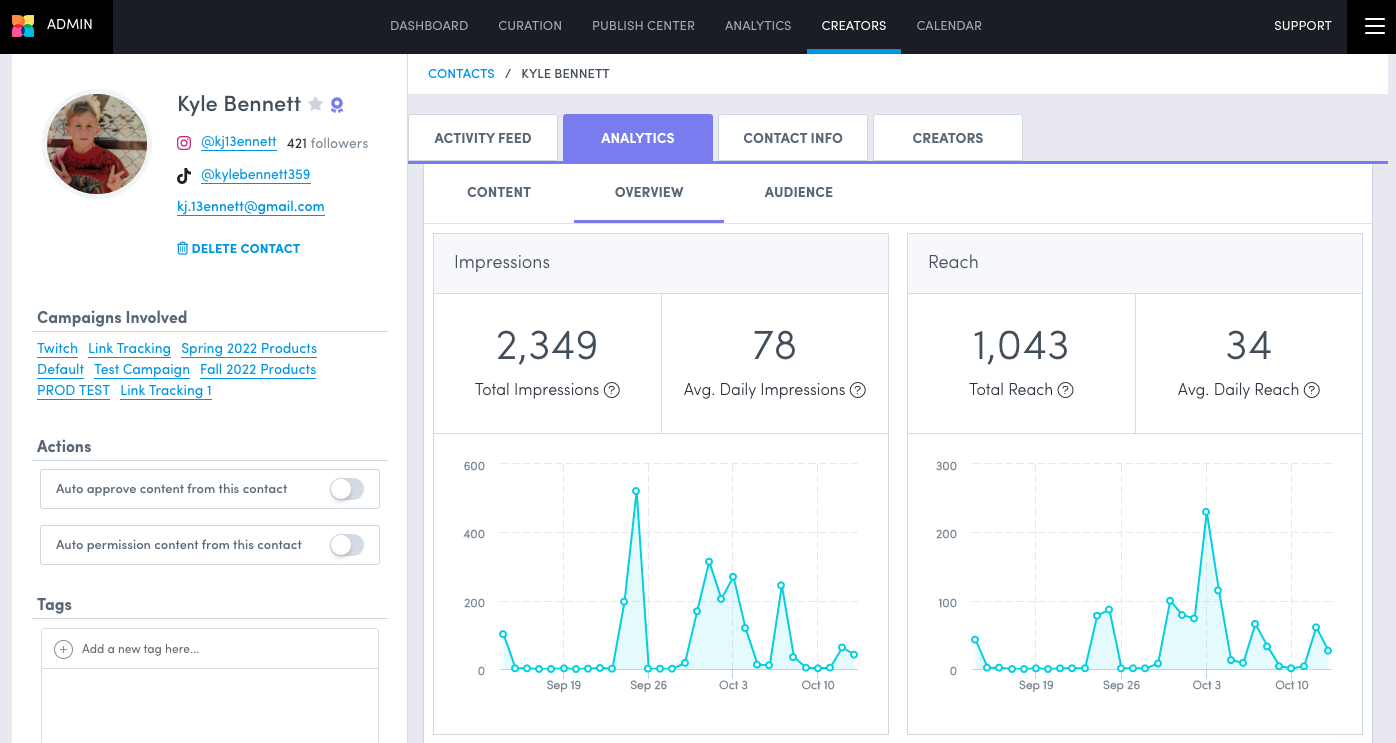This screenshot has width=1396, height=743.
Task: Open Kyle's Instagram profile icon
Action: 183,142
